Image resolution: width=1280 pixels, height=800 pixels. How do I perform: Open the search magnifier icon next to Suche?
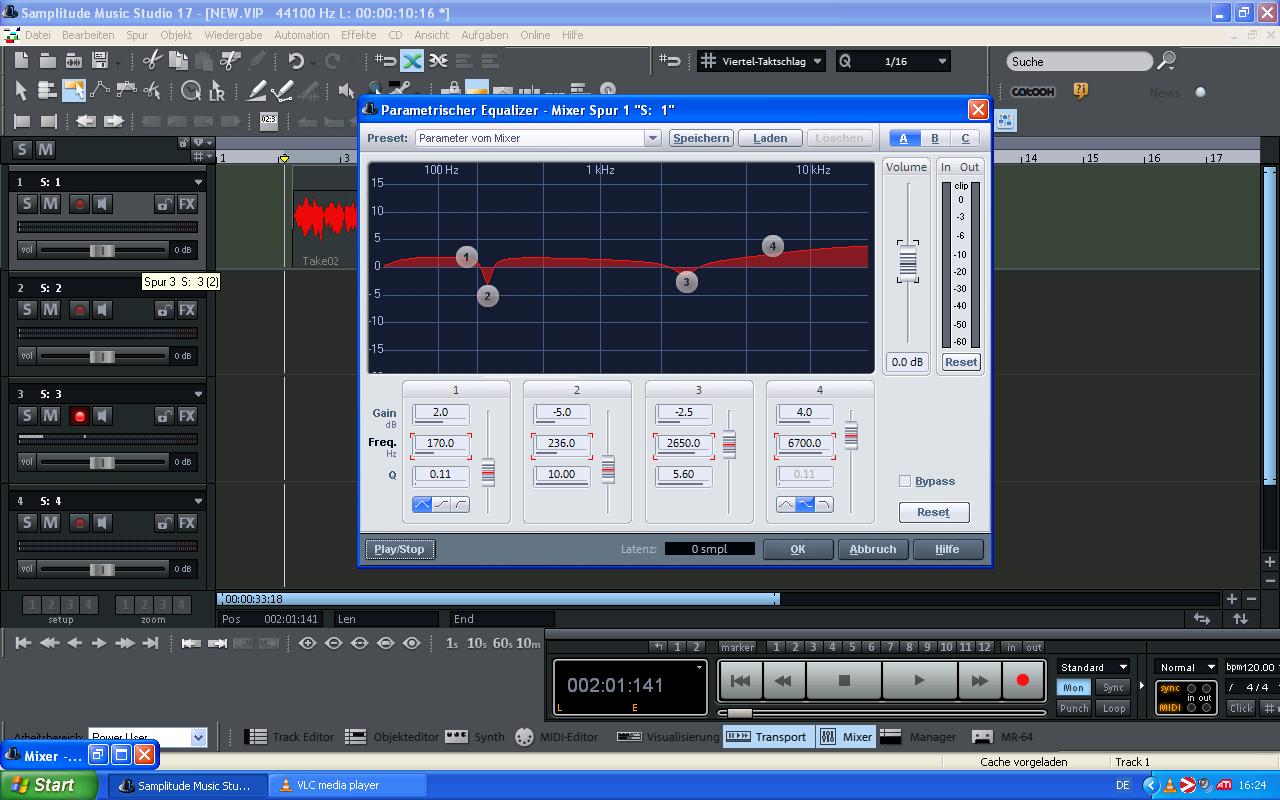click(x=1166, y=61)
